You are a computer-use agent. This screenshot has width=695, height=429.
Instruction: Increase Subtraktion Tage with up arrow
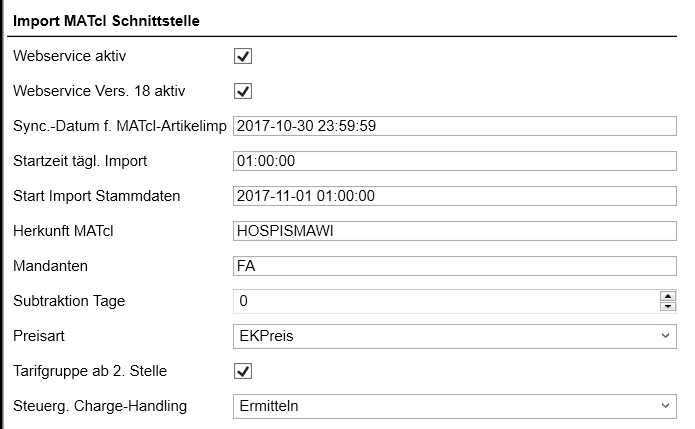point(667,295)
